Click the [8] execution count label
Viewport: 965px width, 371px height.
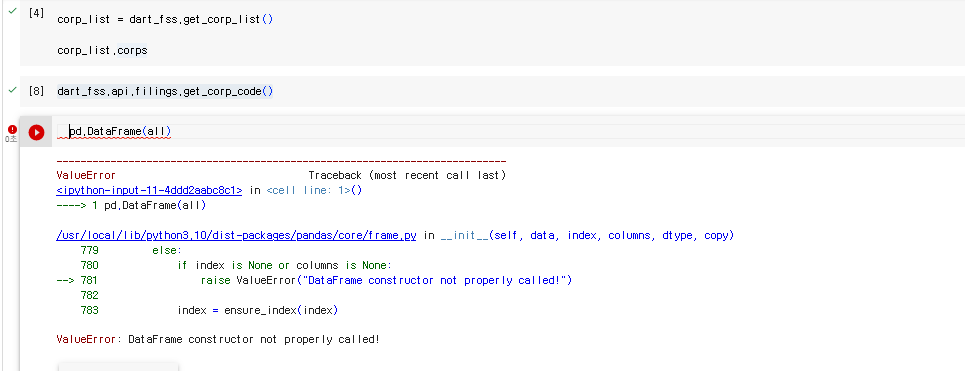[x=36, y=91]
